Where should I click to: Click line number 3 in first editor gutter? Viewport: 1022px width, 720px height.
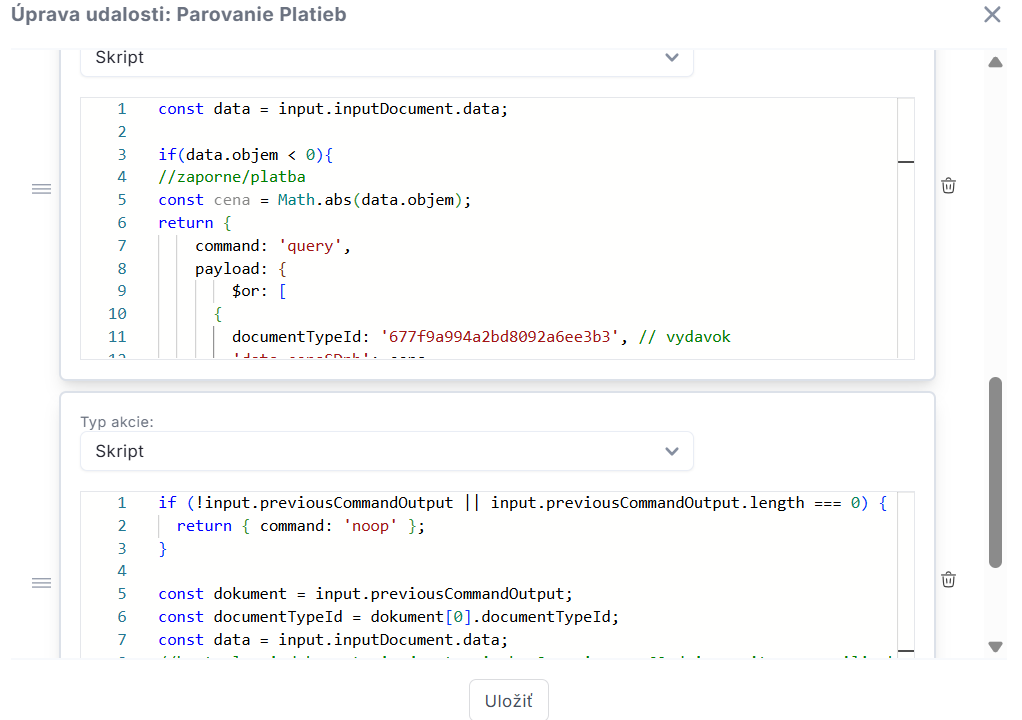pyautogui.click(x=122, y=154)
